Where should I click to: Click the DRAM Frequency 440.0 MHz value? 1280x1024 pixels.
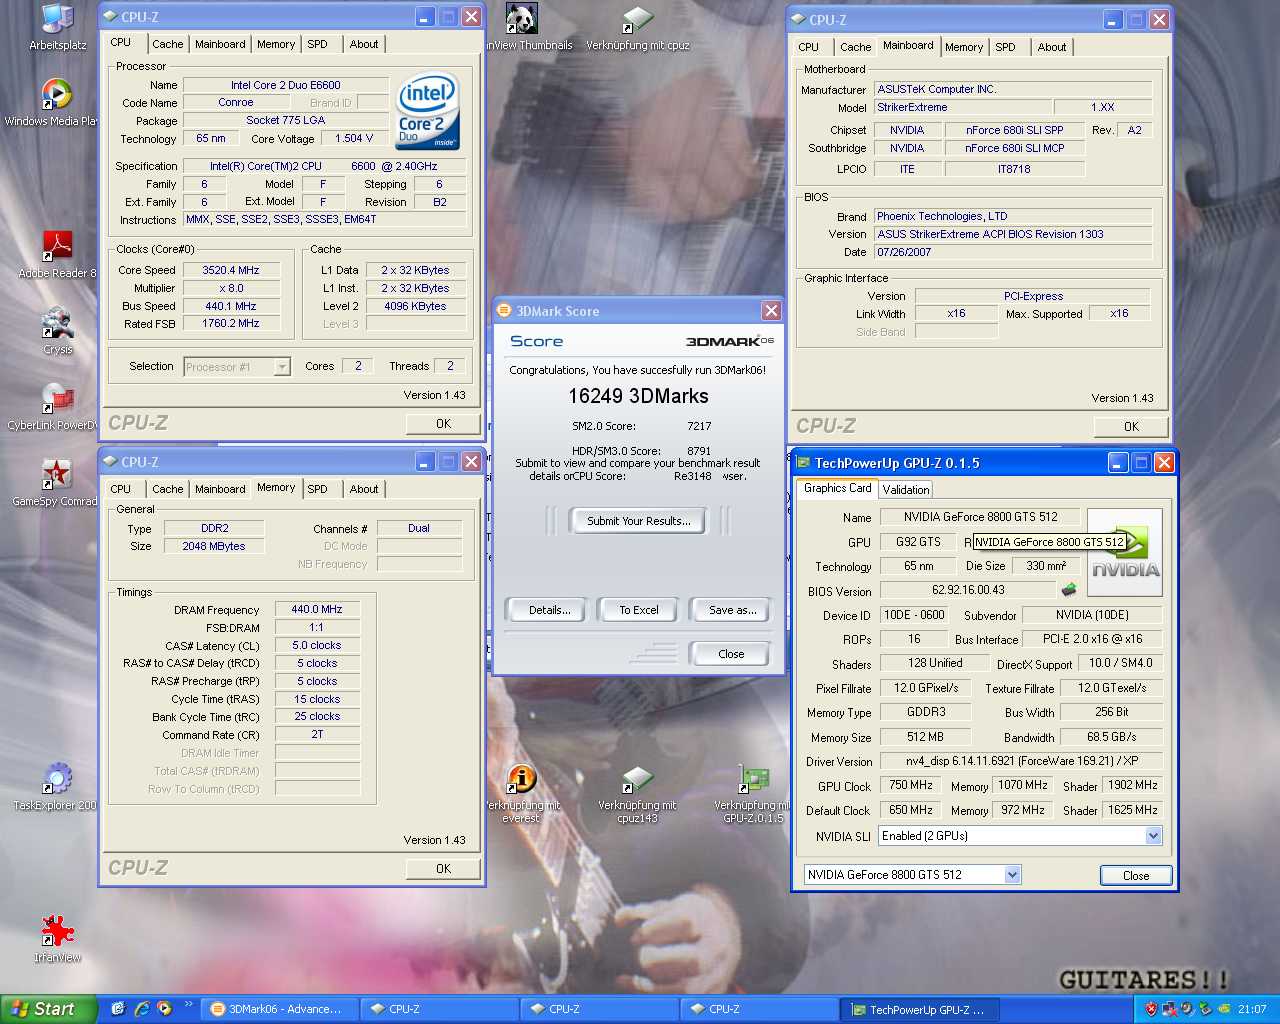(x=317, y=609)
